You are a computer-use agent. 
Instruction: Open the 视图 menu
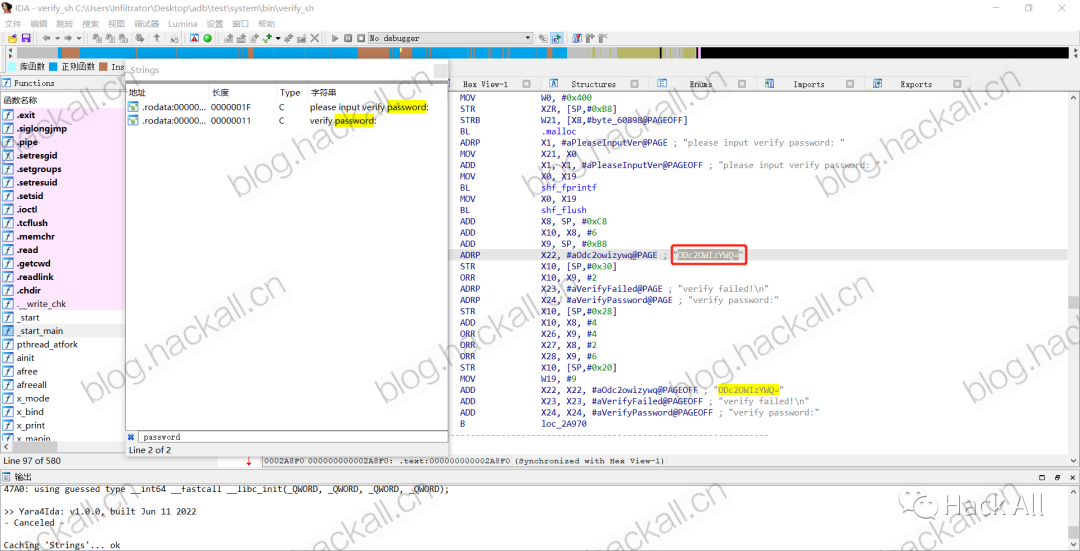[116, 24]
